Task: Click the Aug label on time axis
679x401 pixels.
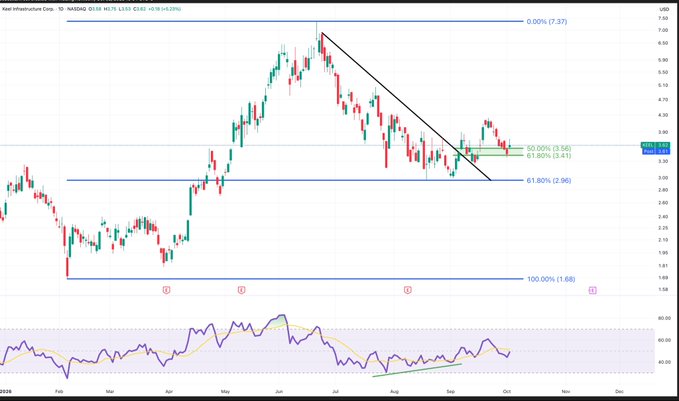Action: tap(394, 391)
